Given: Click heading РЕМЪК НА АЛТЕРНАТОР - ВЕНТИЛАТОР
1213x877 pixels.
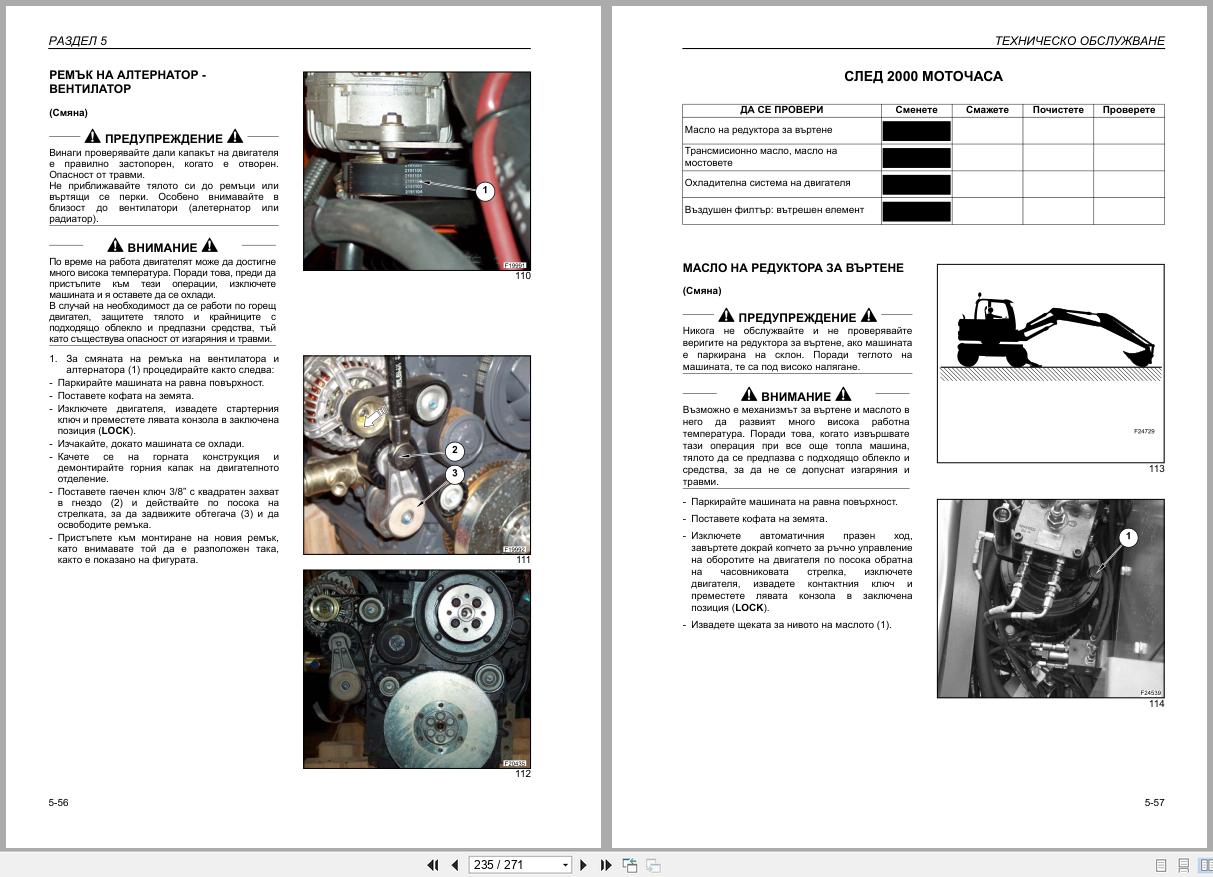Looking at the screenshot, I should pyautogui.click(x=128, y=82).
